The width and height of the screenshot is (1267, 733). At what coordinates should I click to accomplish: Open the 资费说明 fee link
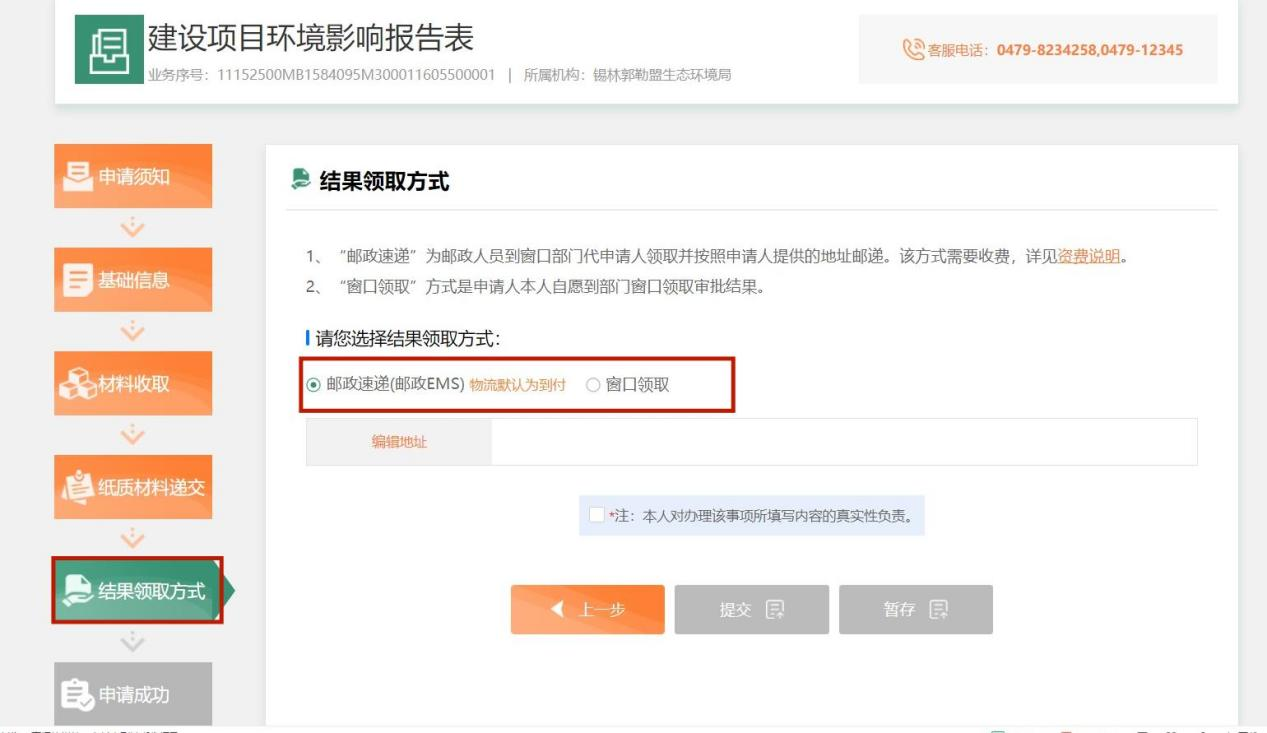pos(1088,257)
